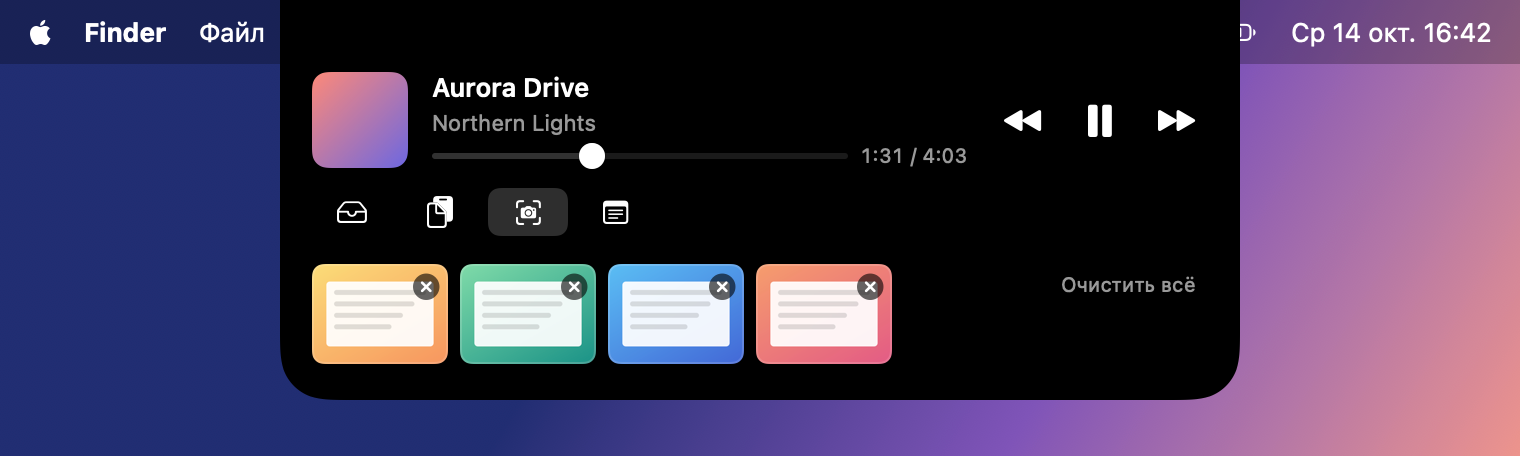This screenshot has width=1520, height=456.
Task: Open the notes window tab icon
Action: click(x=616, y=212)
